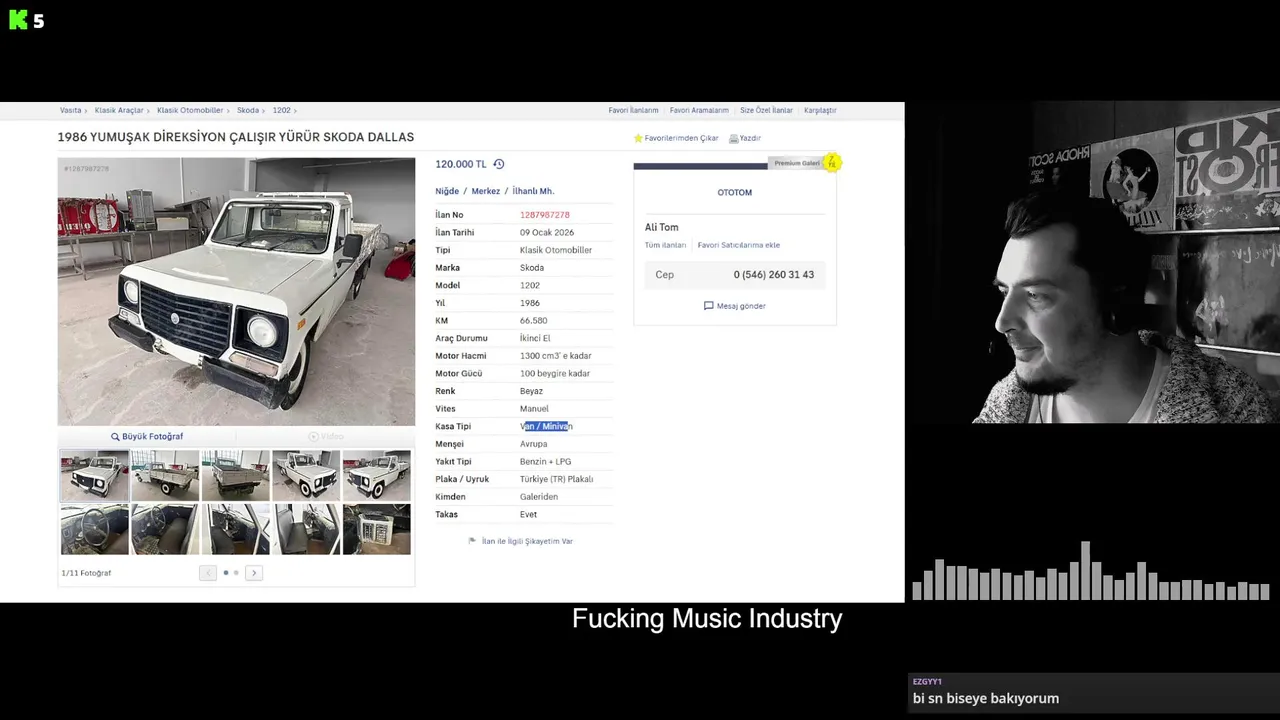Go to next photo page arrow

click(x=254, y=573)
